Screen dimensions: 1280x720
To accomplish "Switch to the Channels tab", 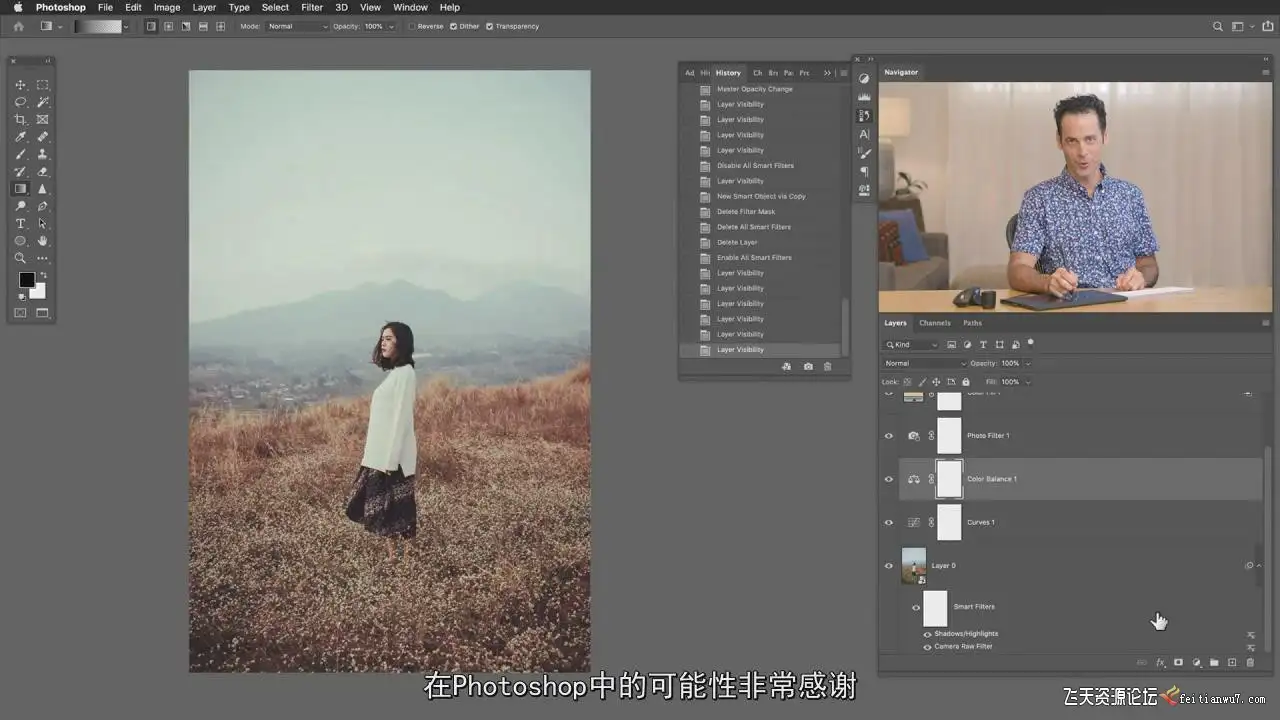I will pyautogui.click(x=935, y=323).
